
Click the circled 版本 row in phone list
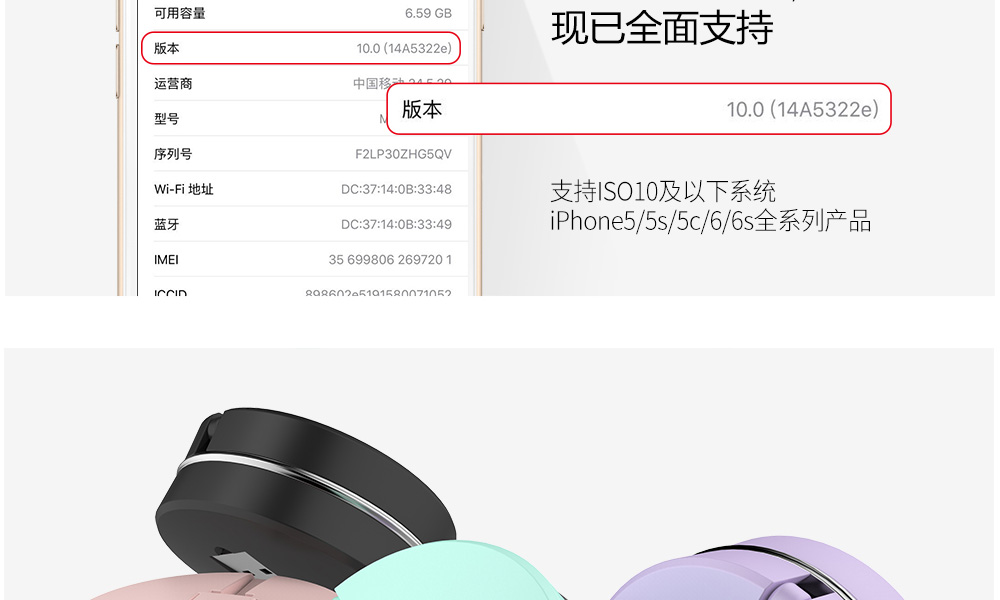(x=300, y=48)
